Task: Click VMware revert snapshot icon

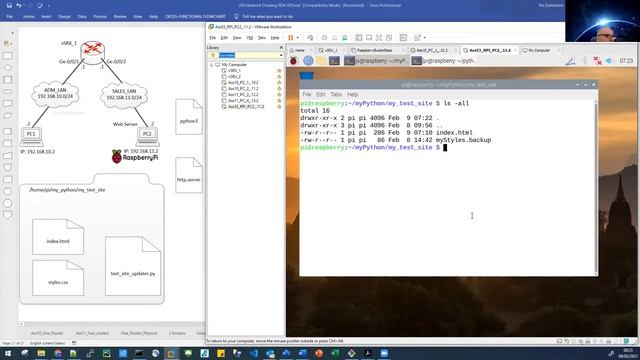Action: point(334,38)
